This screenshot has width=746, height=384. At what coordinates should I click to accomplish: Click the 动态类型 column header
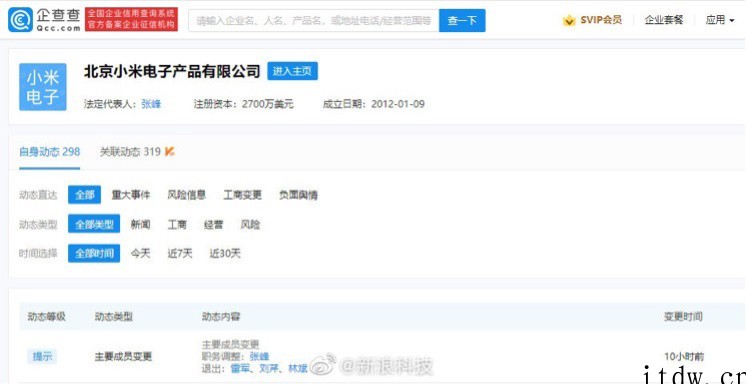[114, 316]
